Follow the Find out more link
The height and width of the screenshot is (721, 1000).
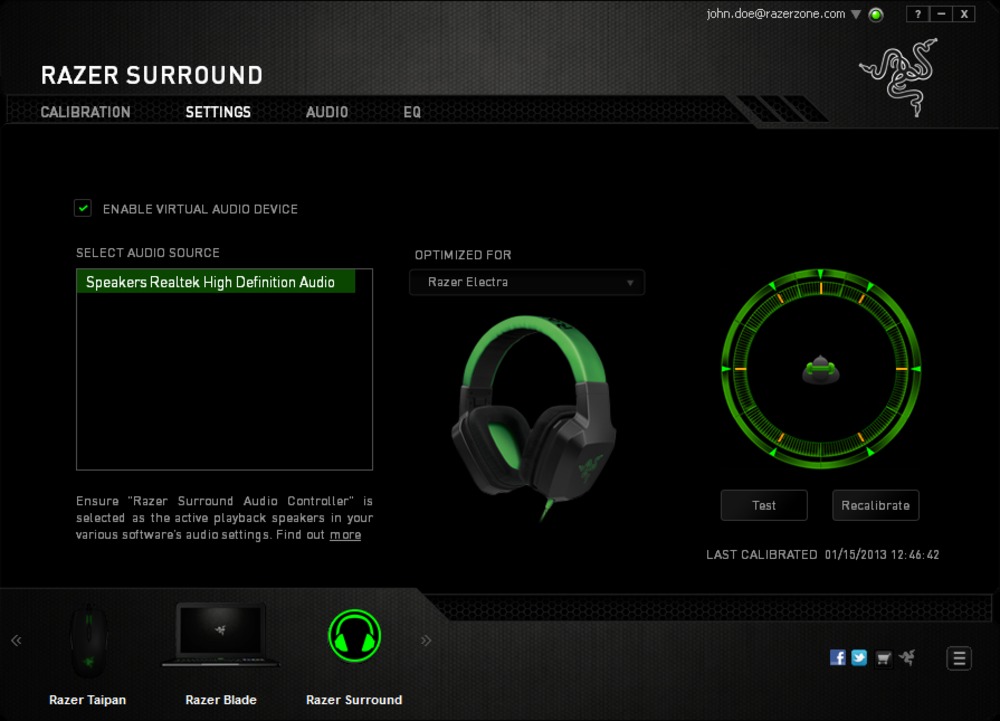click(x=345, y=535)
